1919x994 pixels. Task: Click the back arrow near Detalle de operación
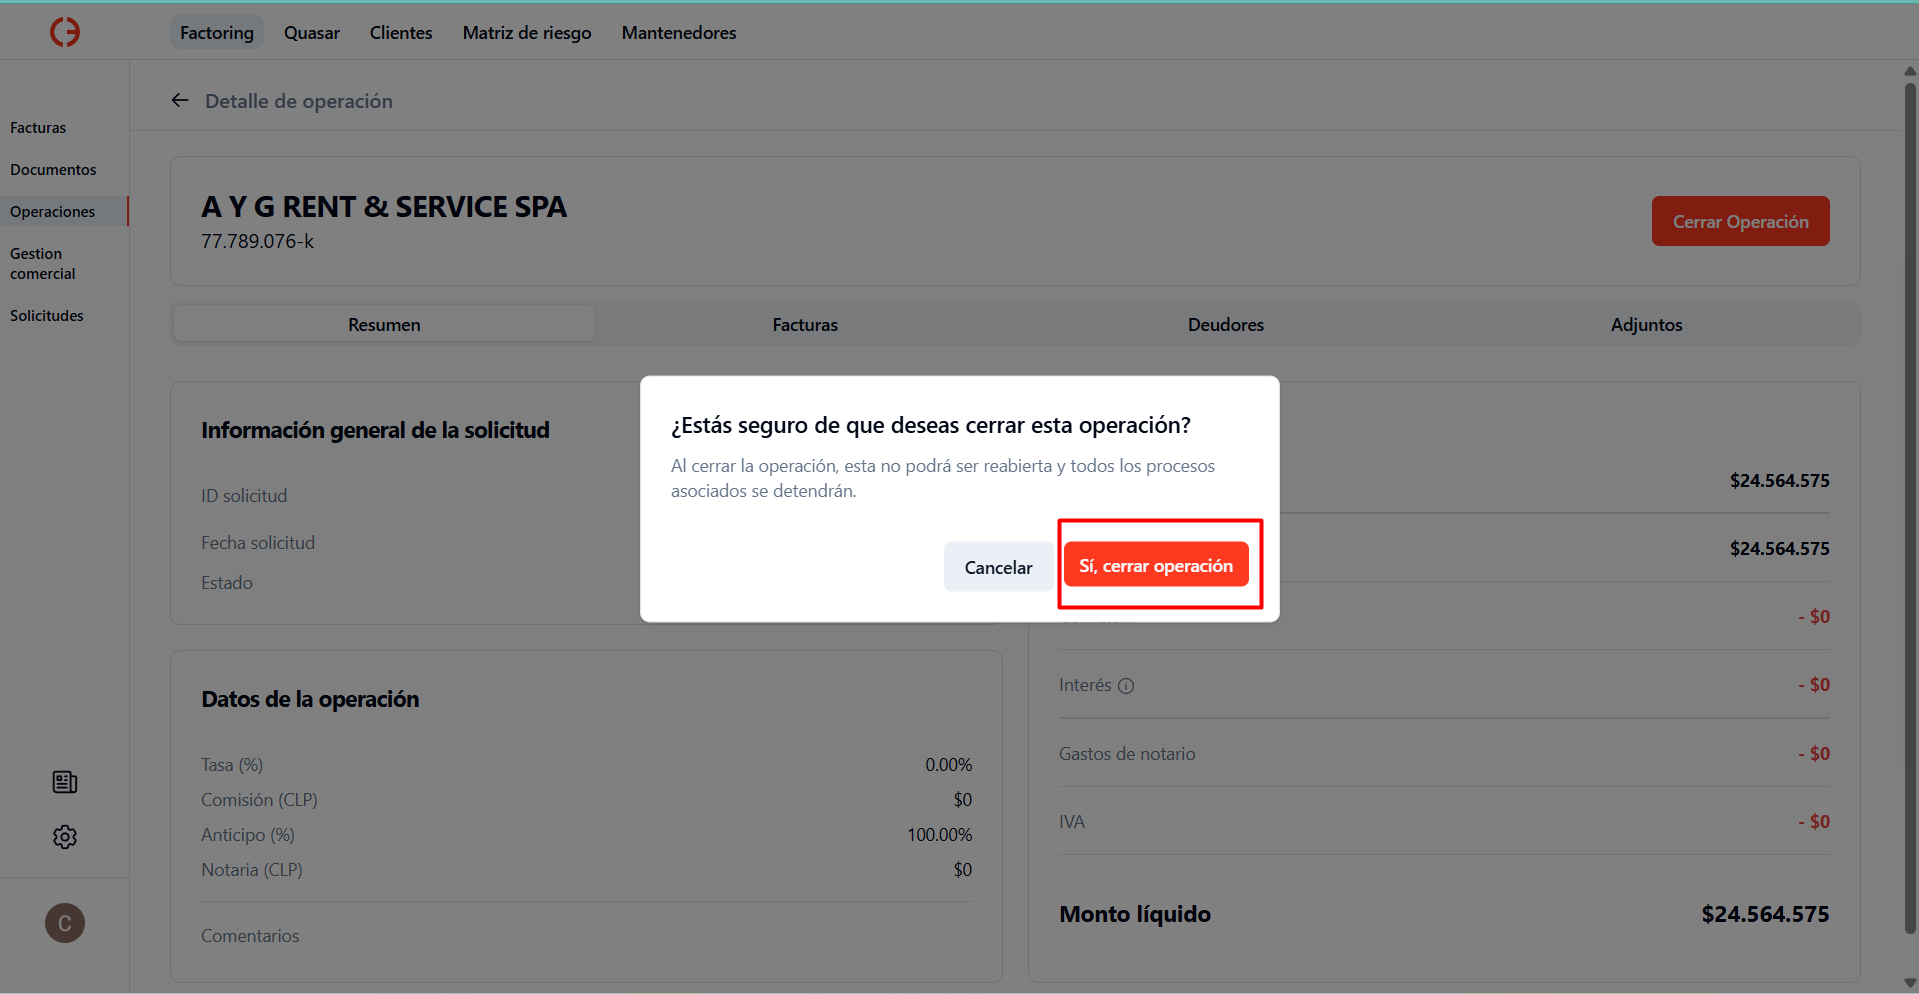coord(179,100)
